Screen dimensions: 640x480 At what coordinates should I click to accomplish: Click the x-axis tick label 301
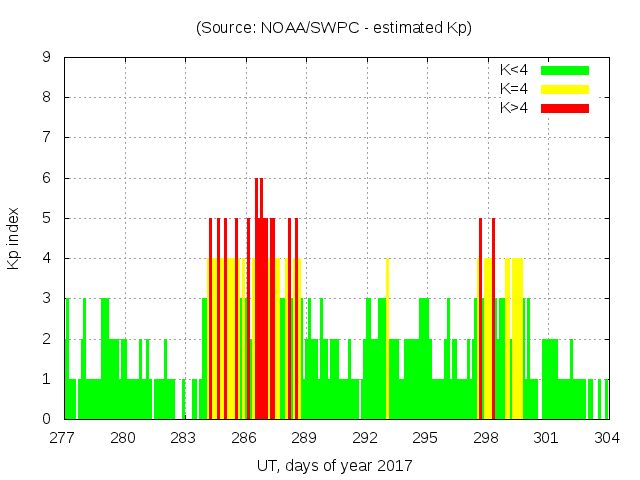(x=546, y=437)
